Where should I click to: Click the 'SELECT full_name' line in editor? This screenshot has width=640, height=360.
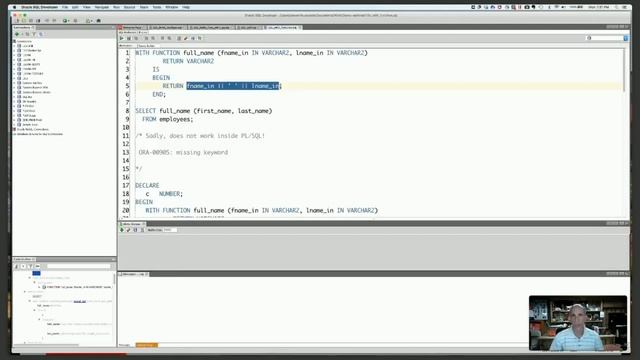click(204, 111)
